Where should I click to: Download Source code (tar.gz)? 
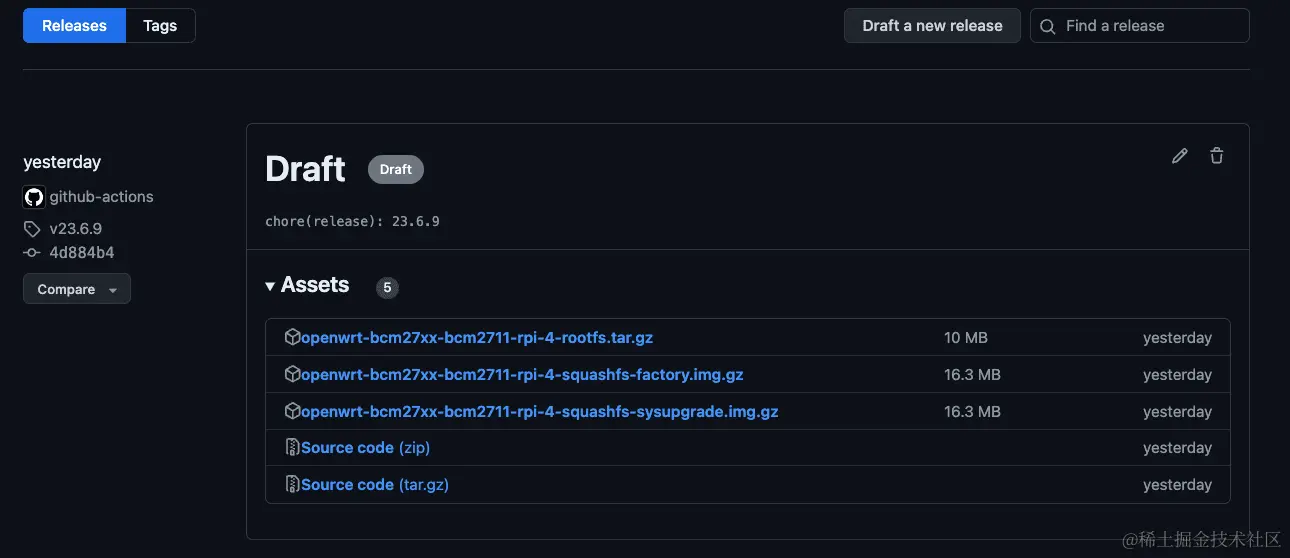(x=375, y=485)
